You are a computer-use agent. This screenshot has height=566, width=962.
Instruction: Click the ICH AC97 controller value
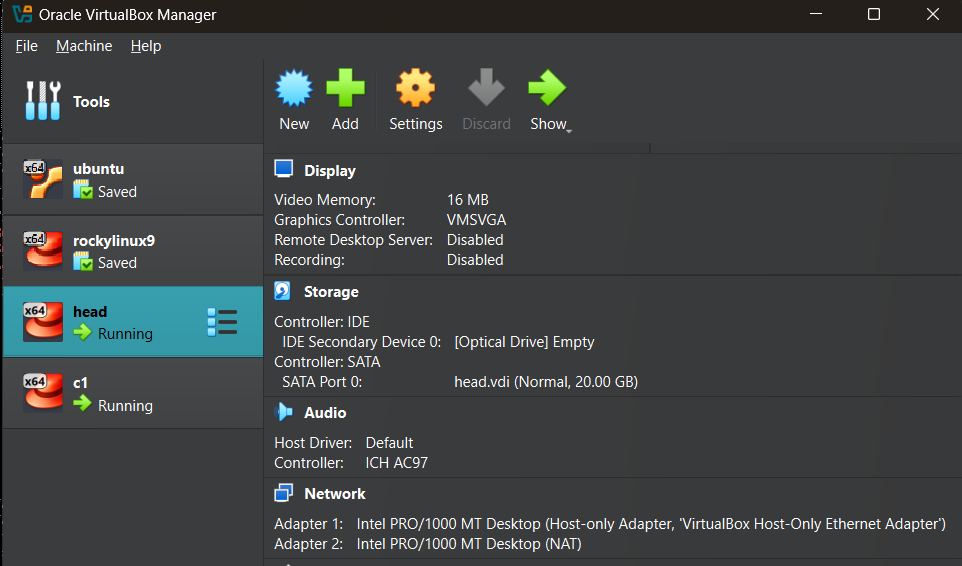[397, 463]
